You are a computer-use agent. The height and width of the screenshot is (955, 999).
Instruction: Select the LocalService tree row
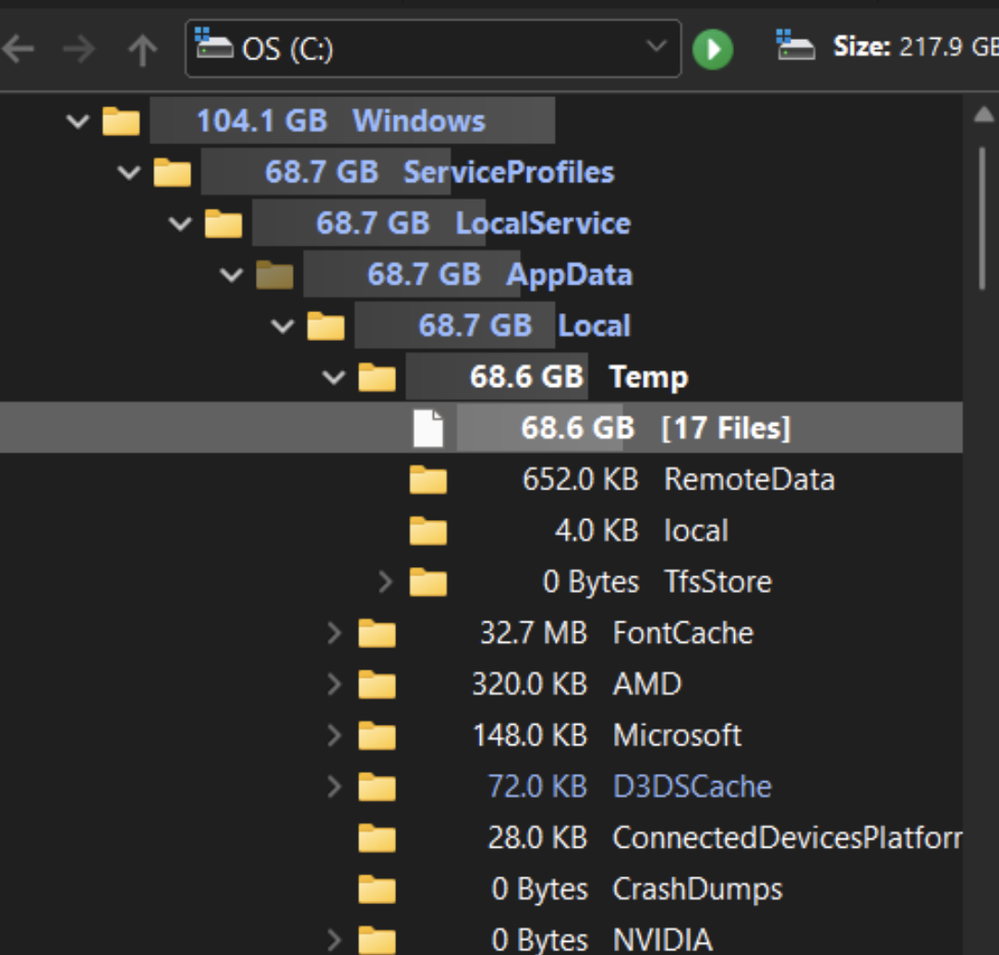[x=481, y=223]
